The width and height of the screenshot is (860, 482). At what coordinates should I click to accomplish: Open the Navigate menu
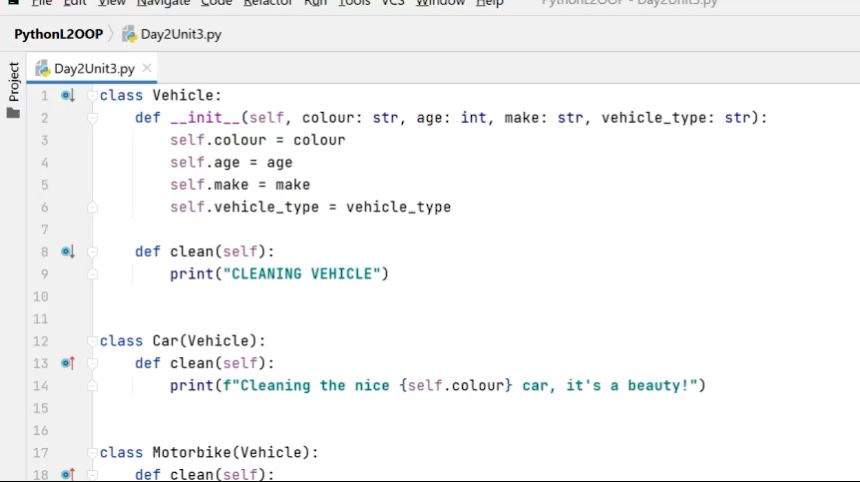pyautogui.click(x=163, y=3)
